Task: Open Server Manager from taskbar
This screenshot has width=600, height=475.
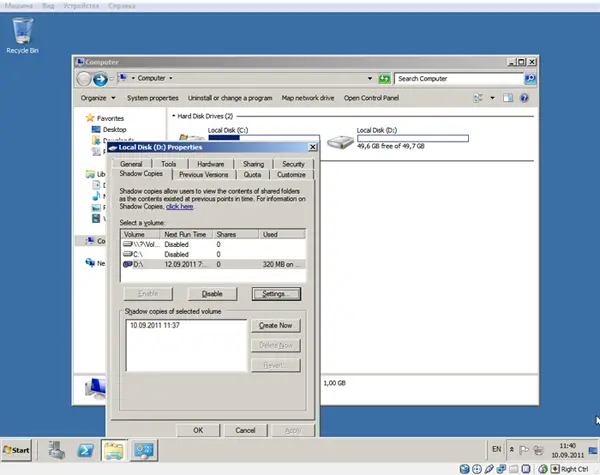Action: pyautogui.click(x=57, y=450)
